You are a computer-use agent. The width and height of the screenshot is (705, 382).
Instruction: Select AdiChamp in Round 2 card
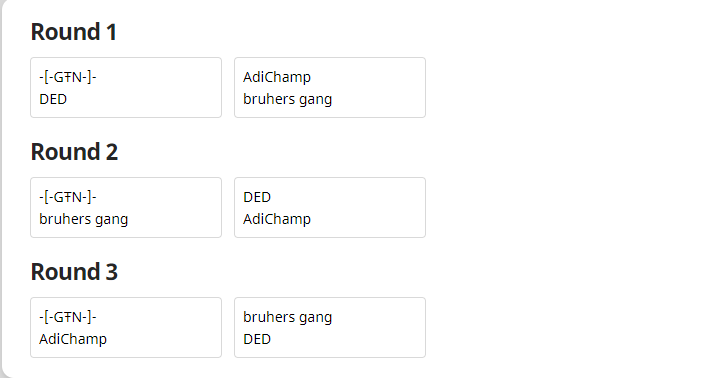coord(277,219)
